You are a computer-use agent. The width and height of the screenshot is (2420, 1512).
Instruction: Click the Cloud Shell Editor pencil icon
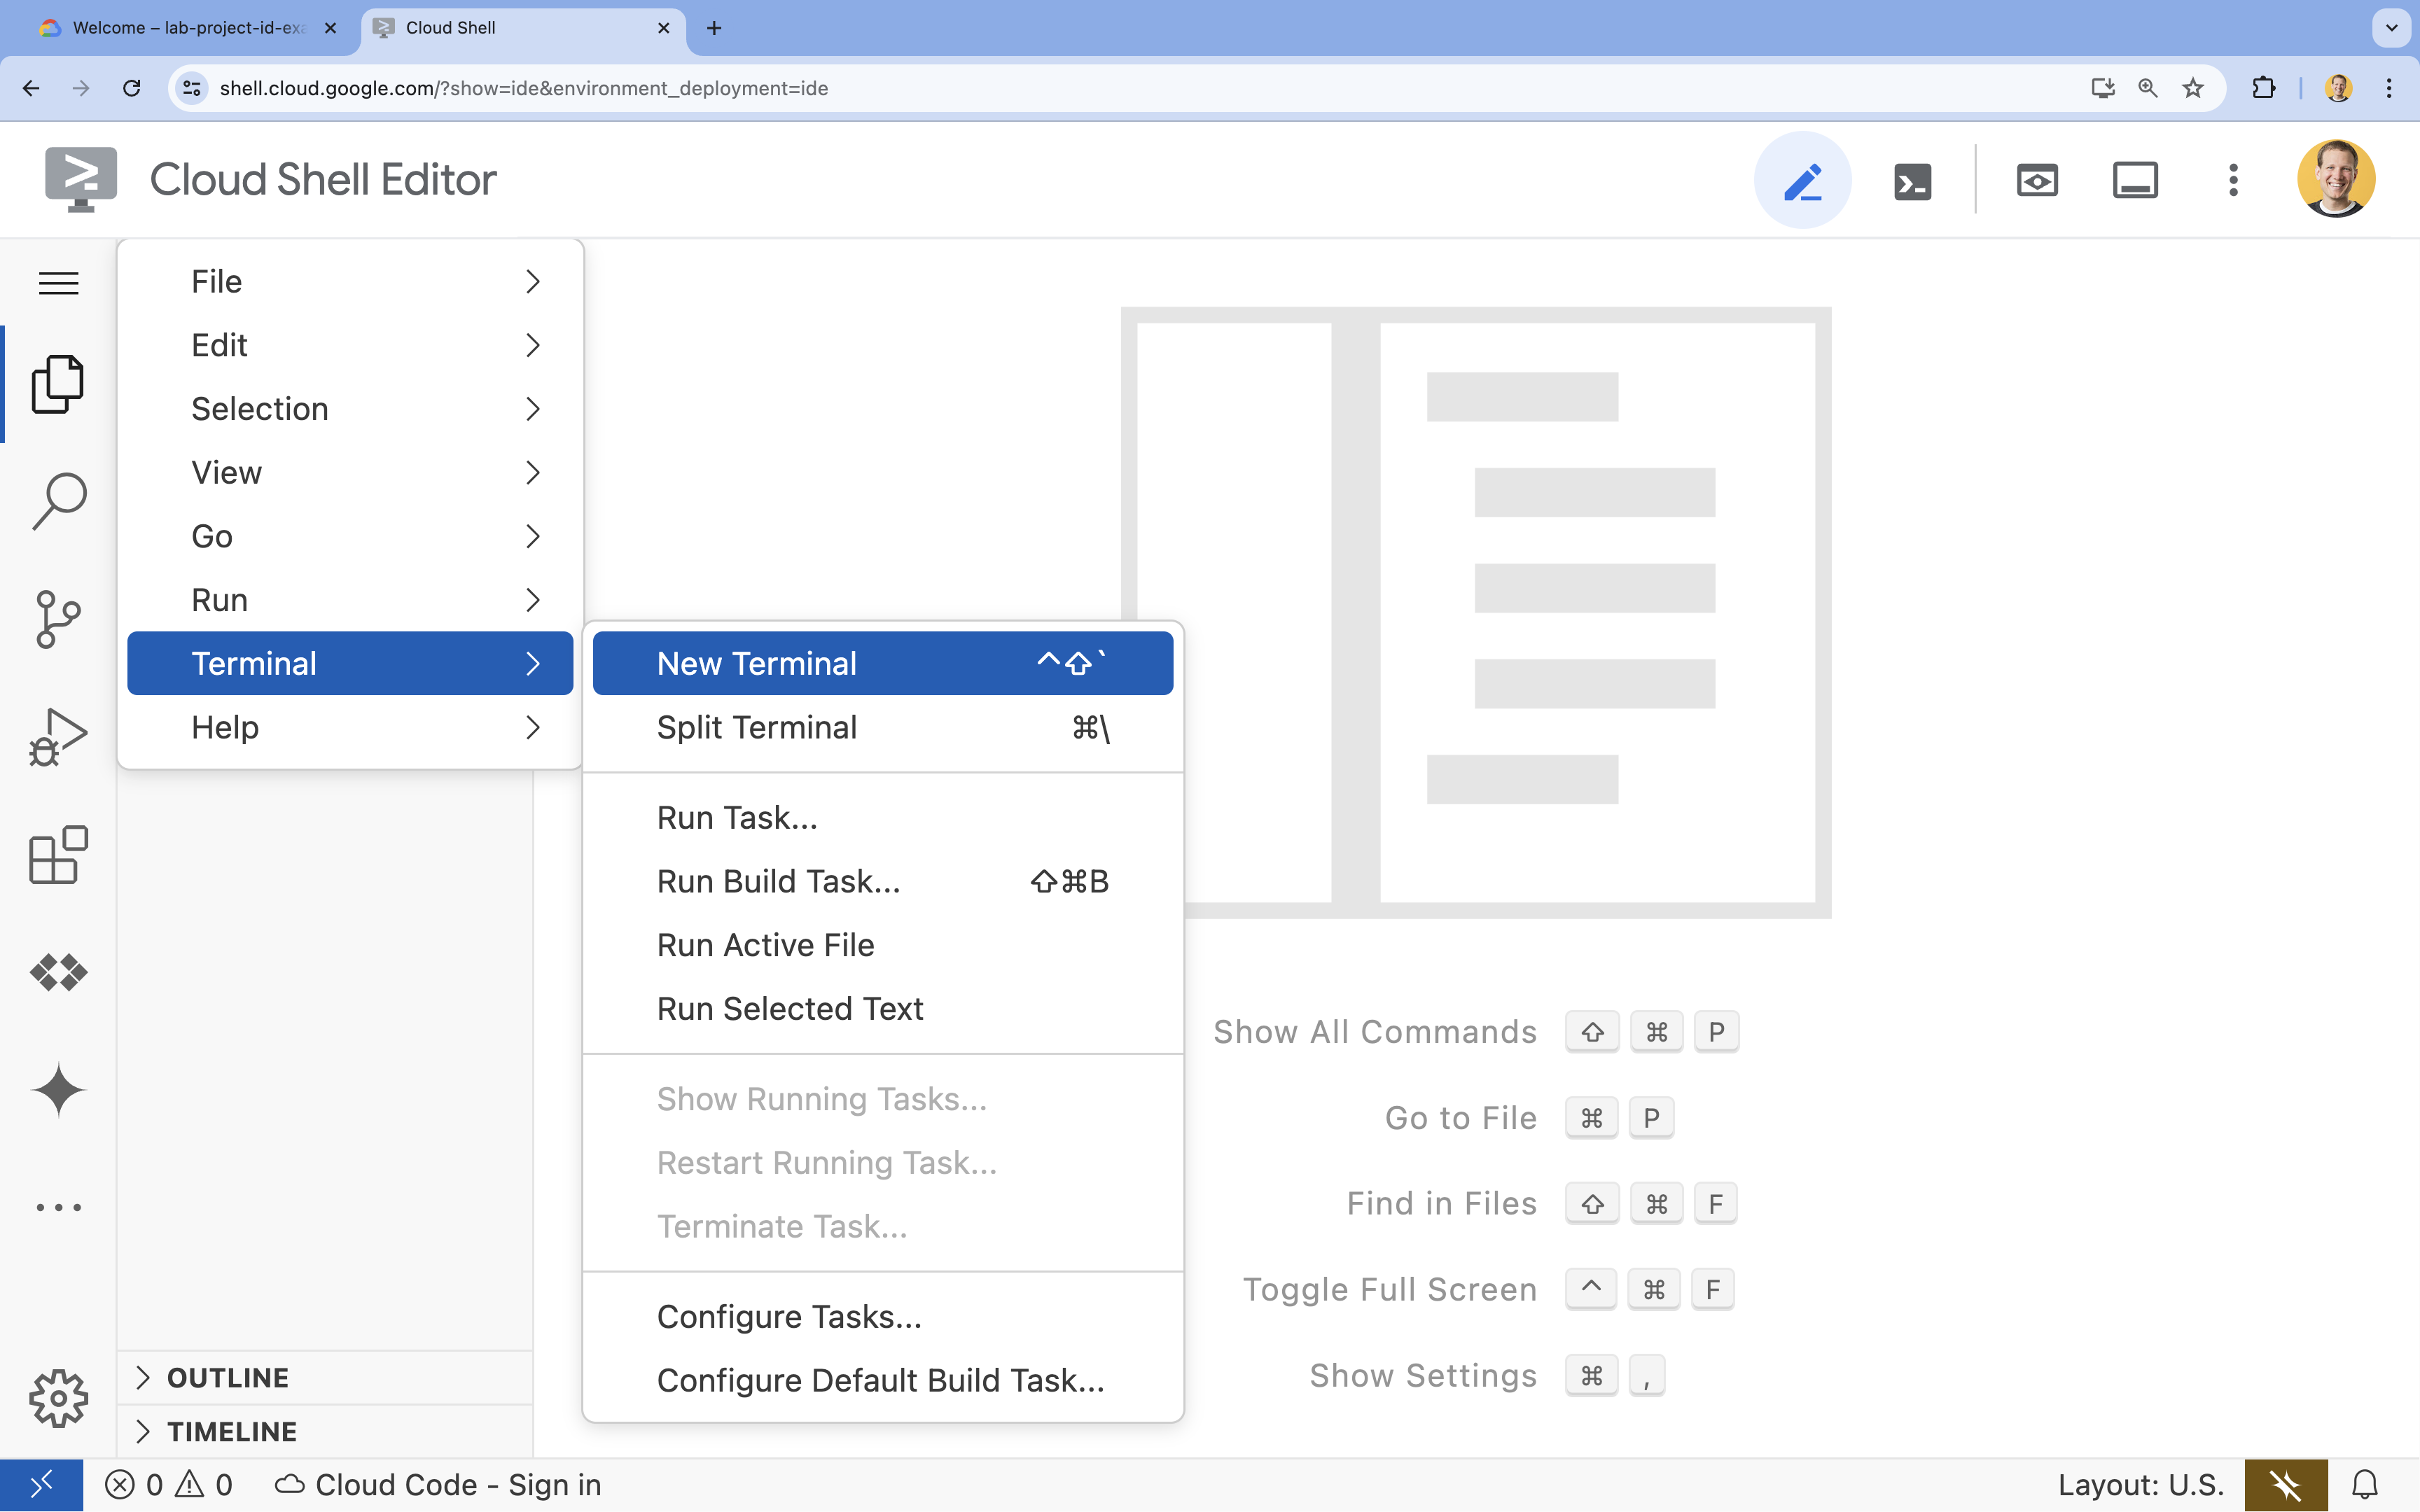click(1802, 179)
